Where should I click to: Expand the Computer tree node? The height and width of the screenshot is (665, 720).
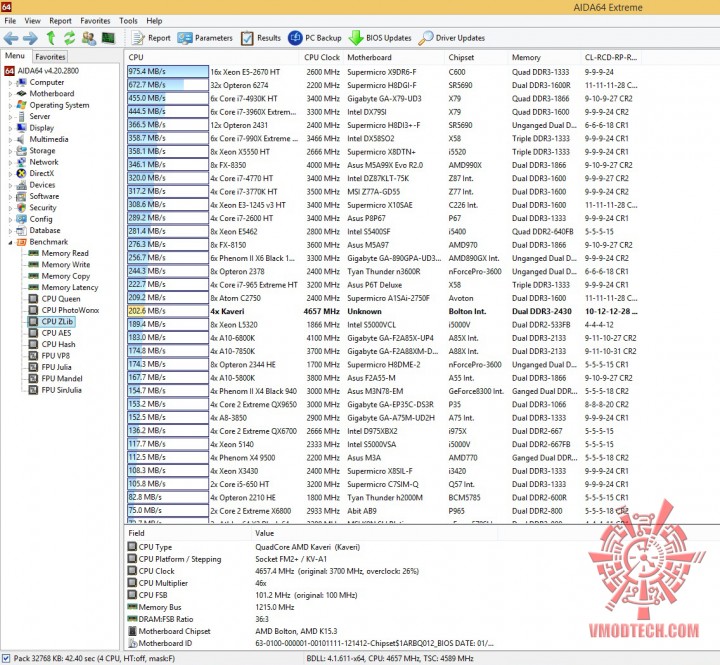point(11,83)
